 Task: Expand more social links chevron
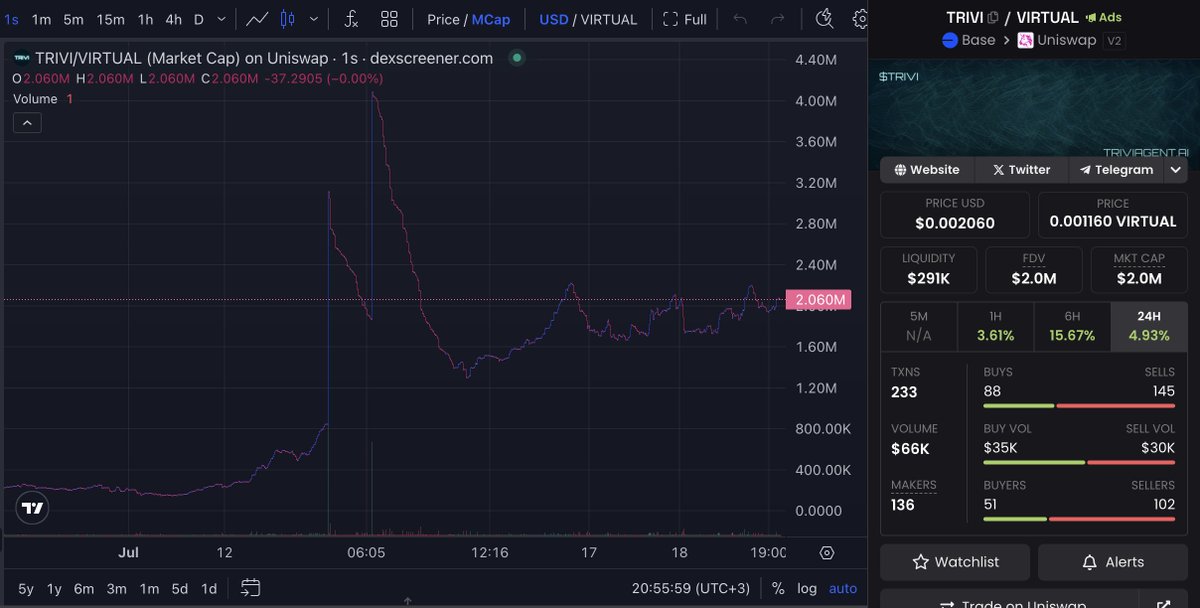[1175, 170]
